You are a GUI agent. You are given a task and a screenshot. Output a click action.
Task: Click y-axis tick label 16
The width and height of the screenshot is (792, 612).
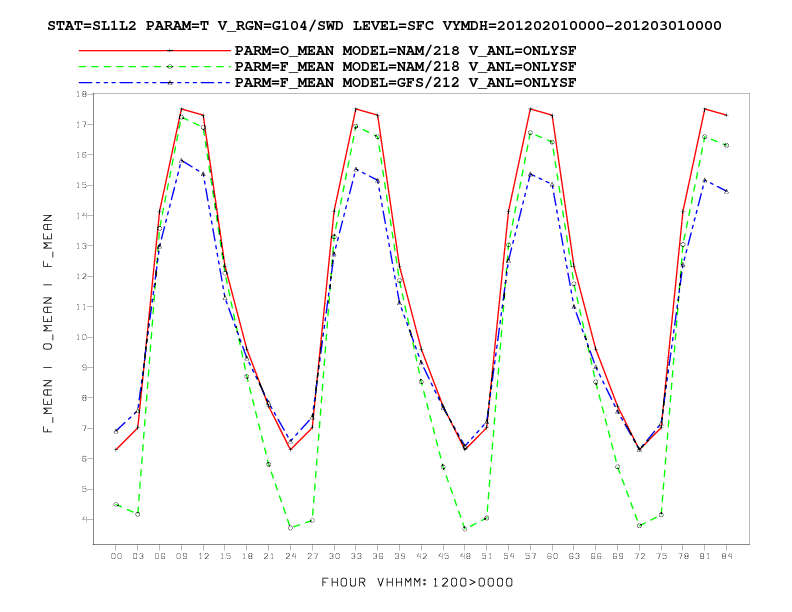pos(82,155)
